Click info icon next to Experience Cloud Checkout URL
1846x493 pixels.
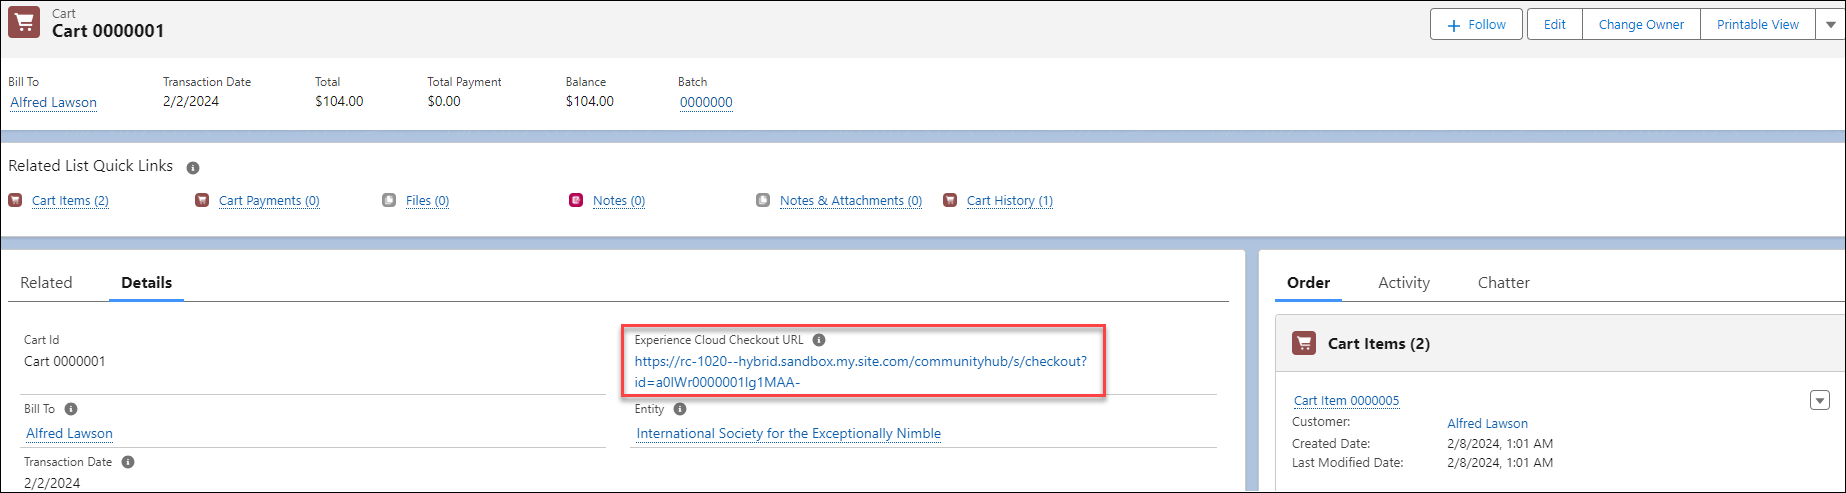[x=819, y=340]
